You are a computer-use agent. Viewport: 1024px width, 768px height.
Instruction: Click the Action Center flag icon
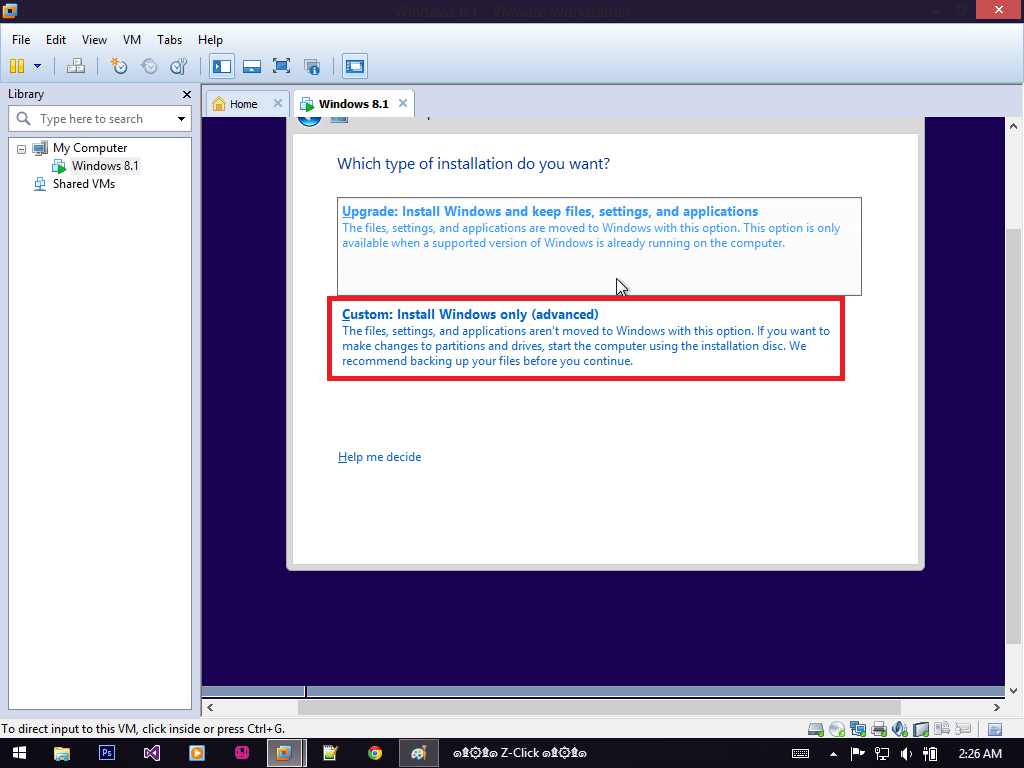click(857, 754)
